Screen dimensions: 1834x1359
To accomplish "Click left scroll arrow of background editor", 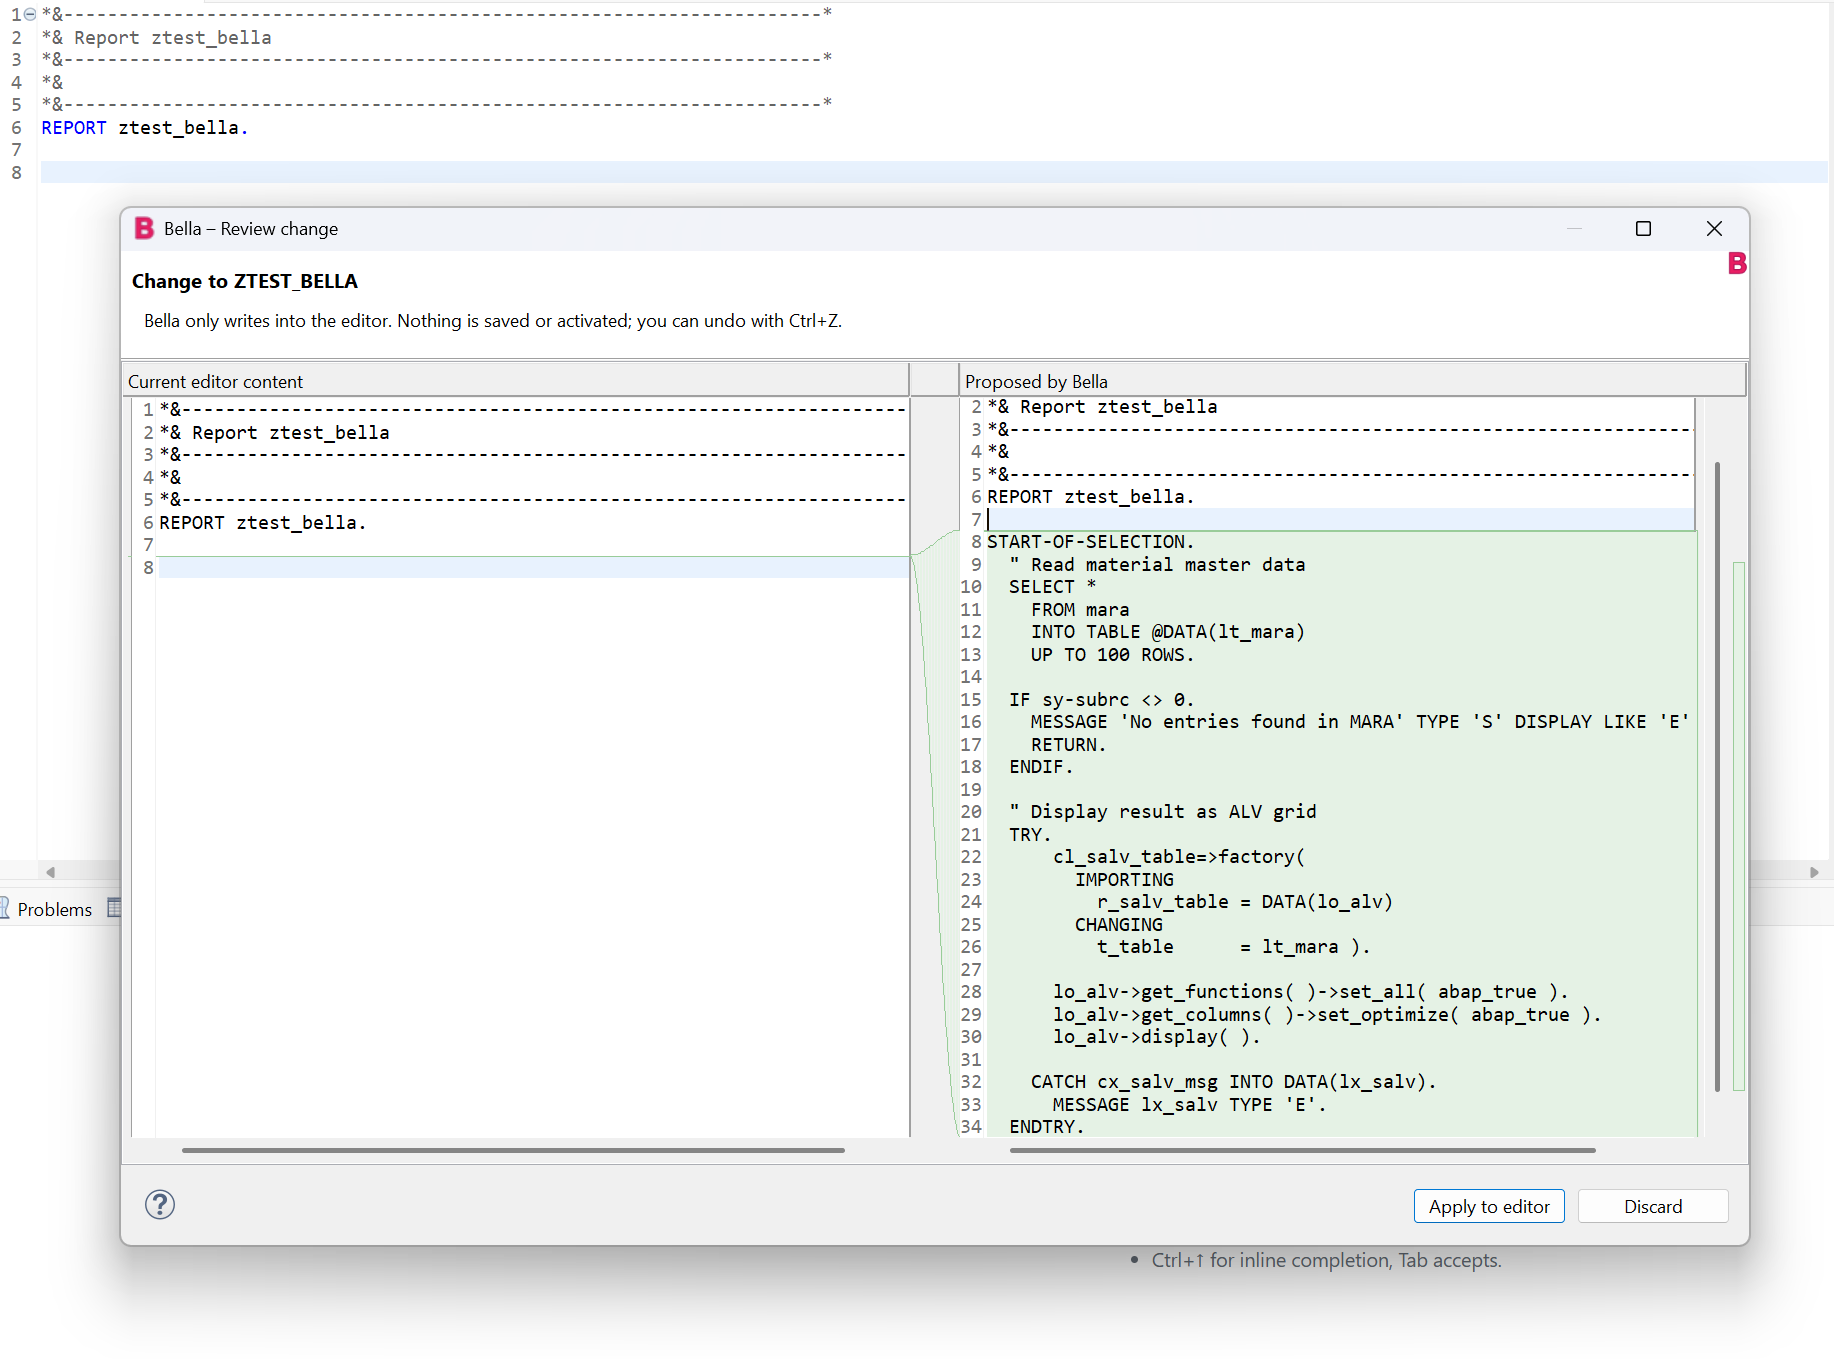I will click(50, 872).
